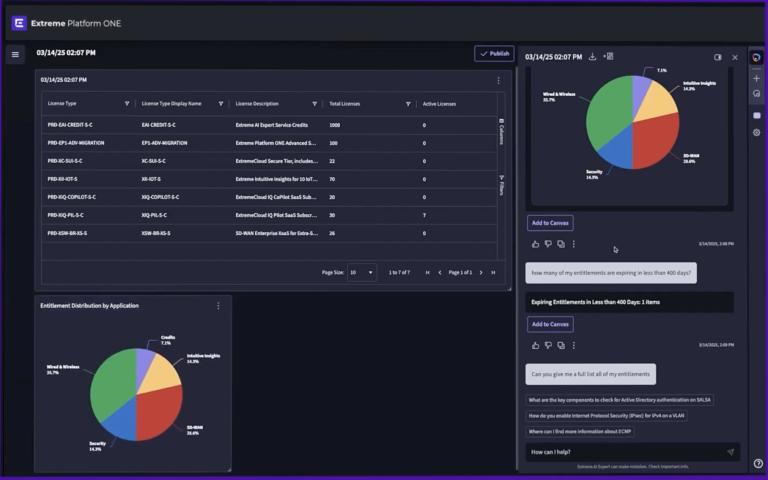Sort by Active Licenses column header

pyautogui.click(x=439, y=104)
